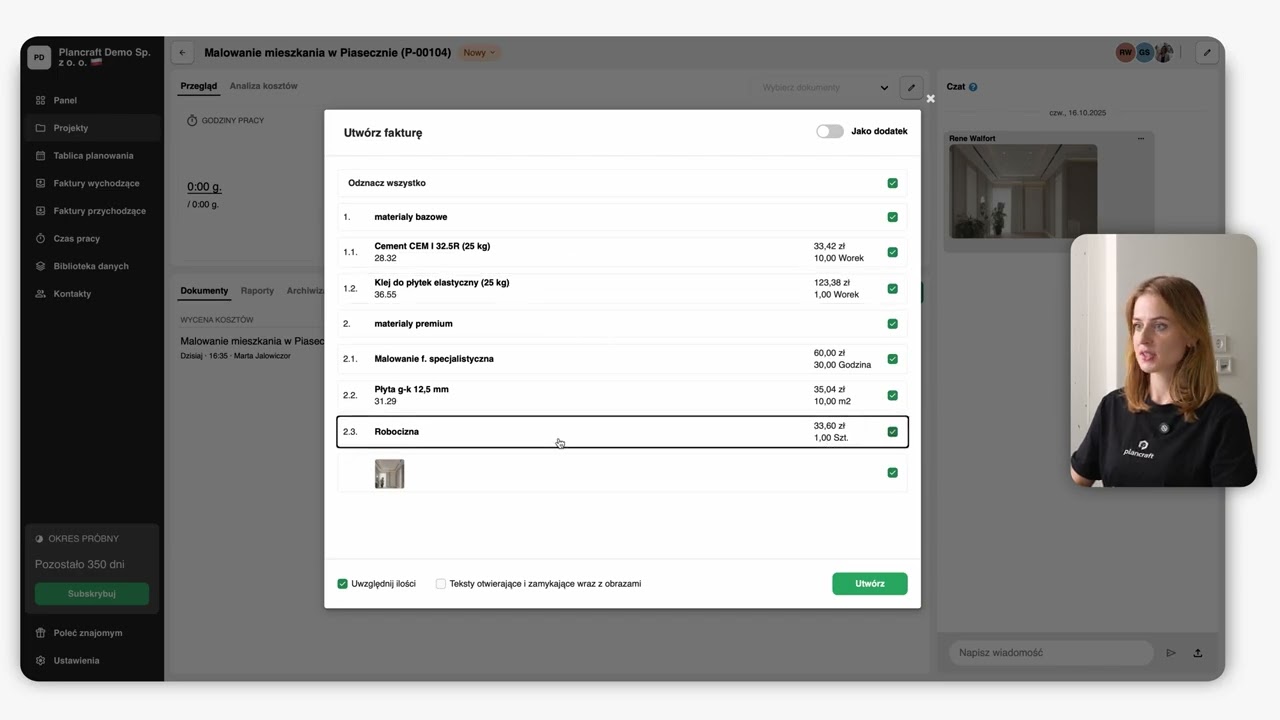Open the Plancraft Demo company header
This screenshot has height=720, width=1280.
(x=92, y=57)
